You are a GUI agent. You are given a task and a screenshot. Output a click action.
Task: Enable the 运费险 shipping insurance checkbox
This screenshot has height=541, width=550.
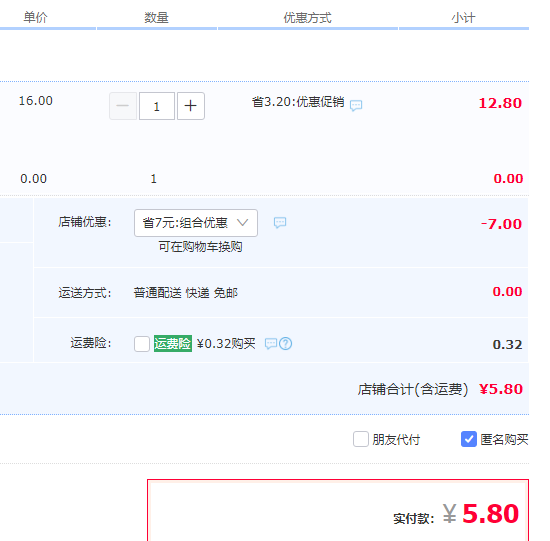142,343
